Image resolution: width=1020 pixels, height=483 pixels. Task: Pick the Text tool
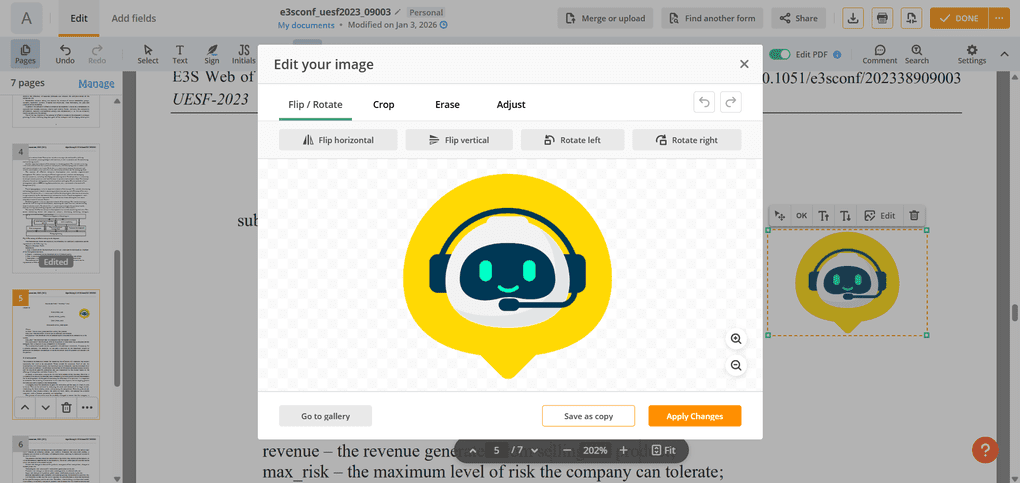pos(180,54)
